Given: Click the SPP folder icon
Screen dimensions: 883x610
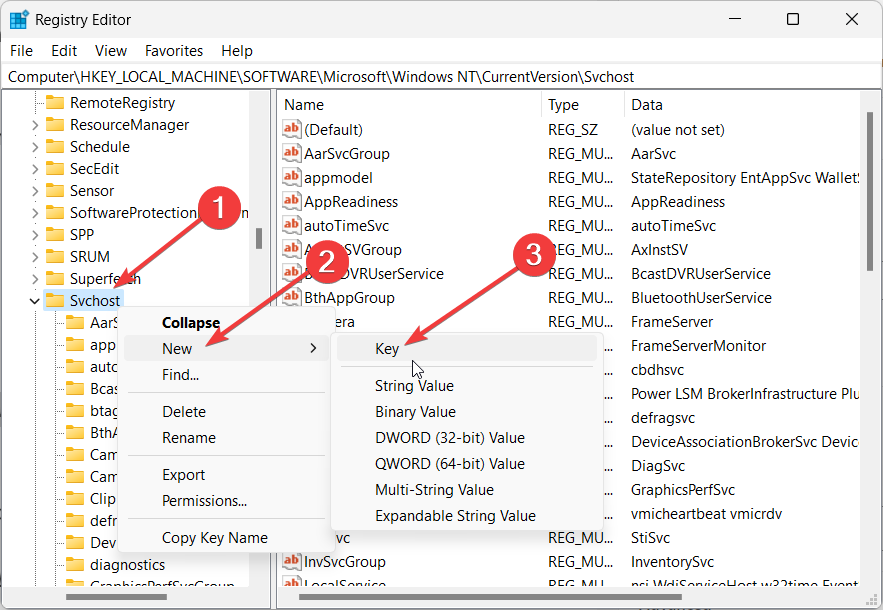Looking at the screenshot, I should pos(55,234).
